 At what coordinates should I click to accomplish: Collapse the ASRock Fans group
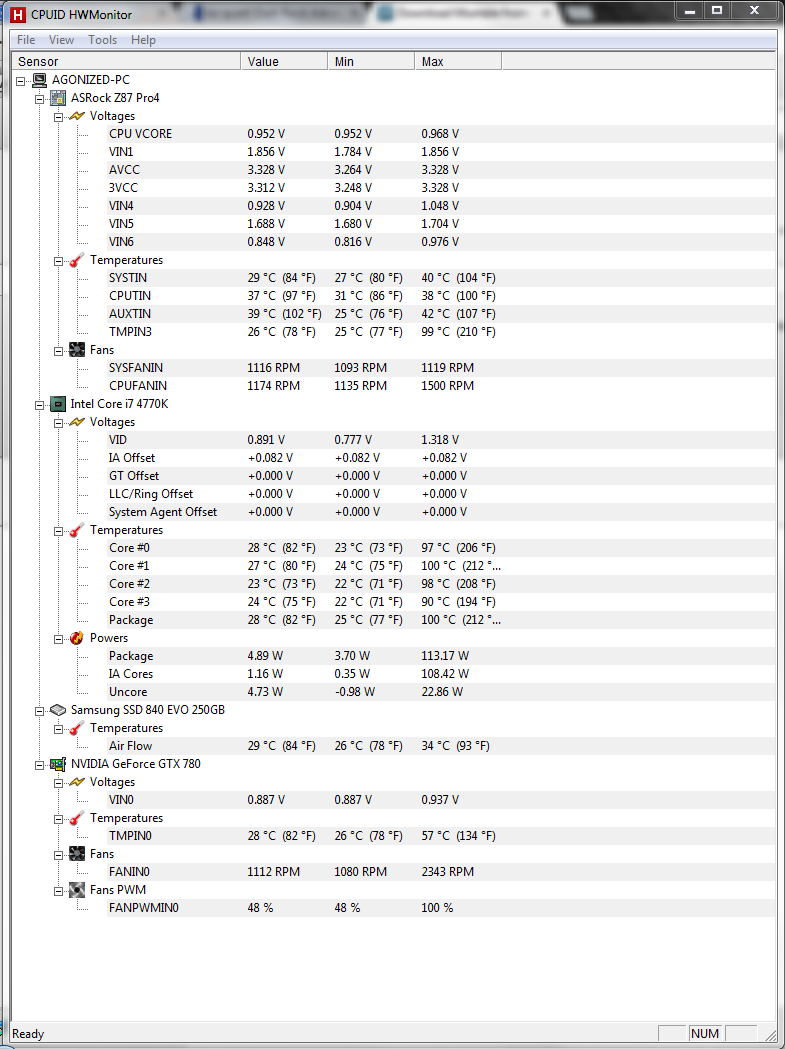click(59, 350)
